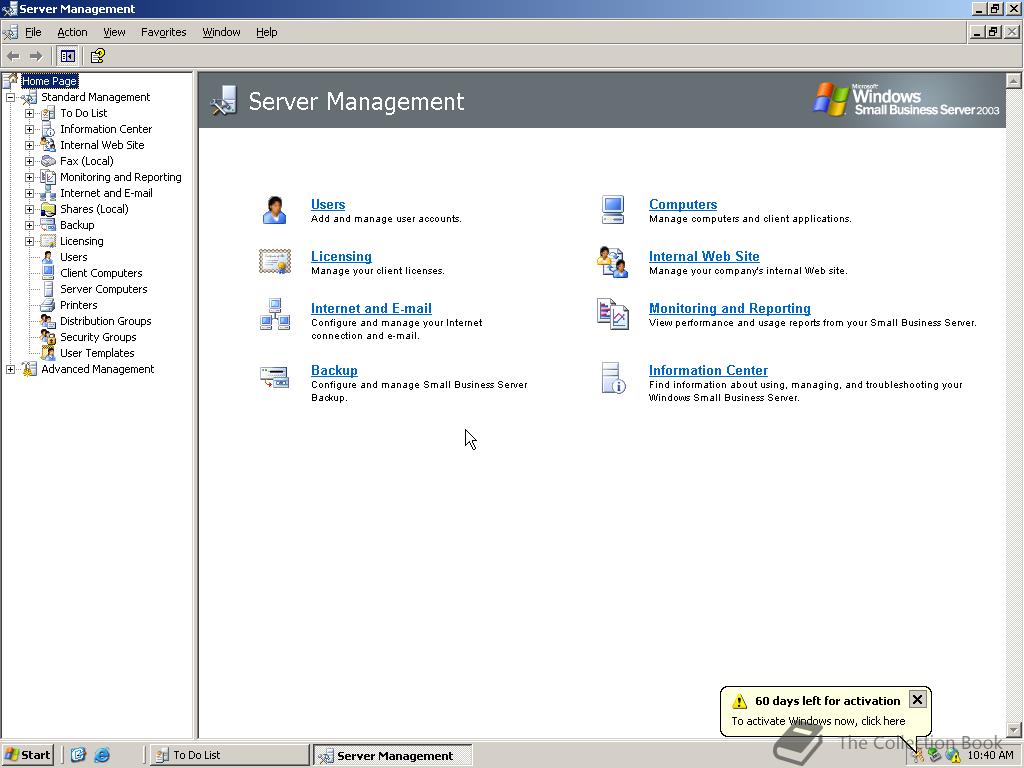Viewport: 1024px width, 768px height.
Task: Launch Internet Explorer from quick launch
Action: (x=102, y=755)
